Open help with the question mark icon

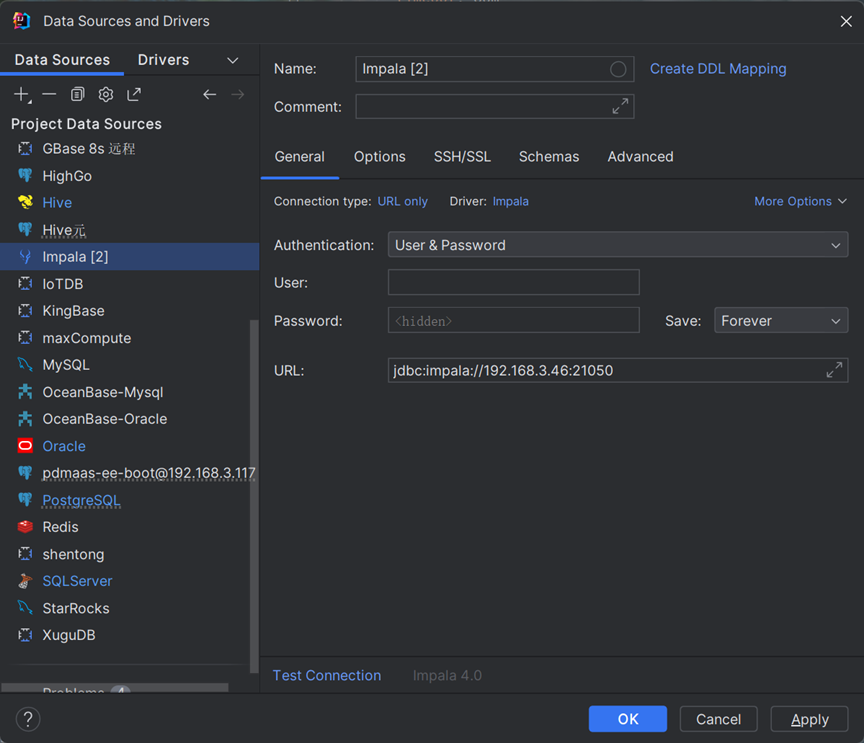pos(28,718)
